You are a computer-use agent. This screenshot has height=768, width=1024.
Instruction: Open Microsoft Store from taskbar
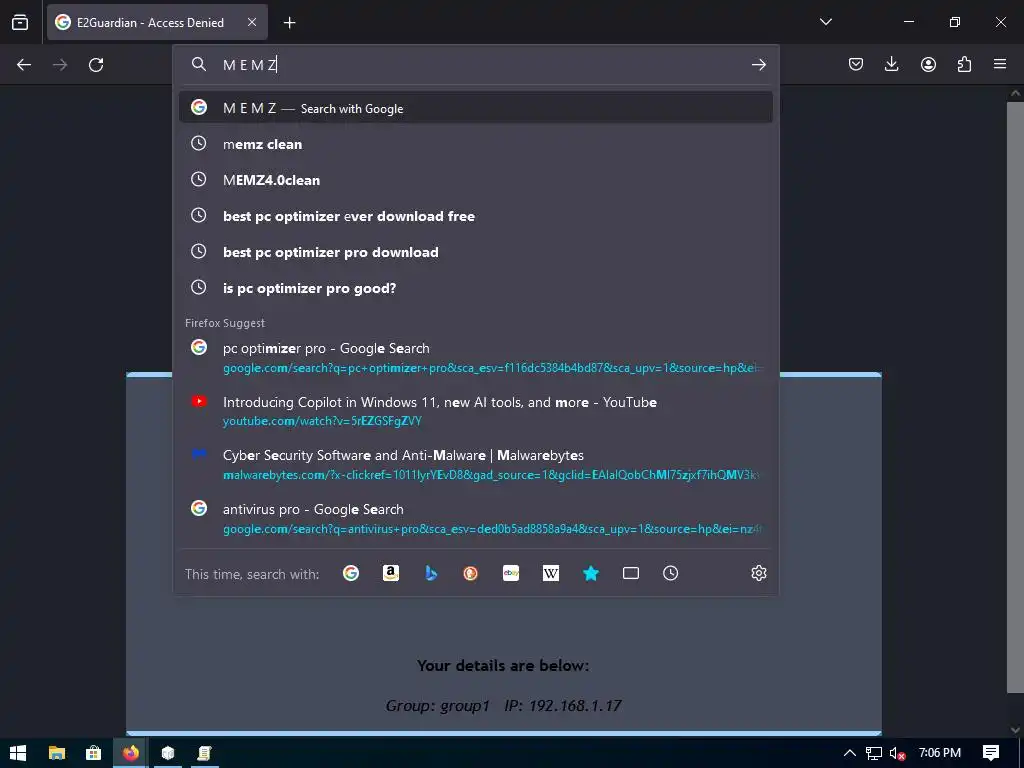[x=93, y=753]
